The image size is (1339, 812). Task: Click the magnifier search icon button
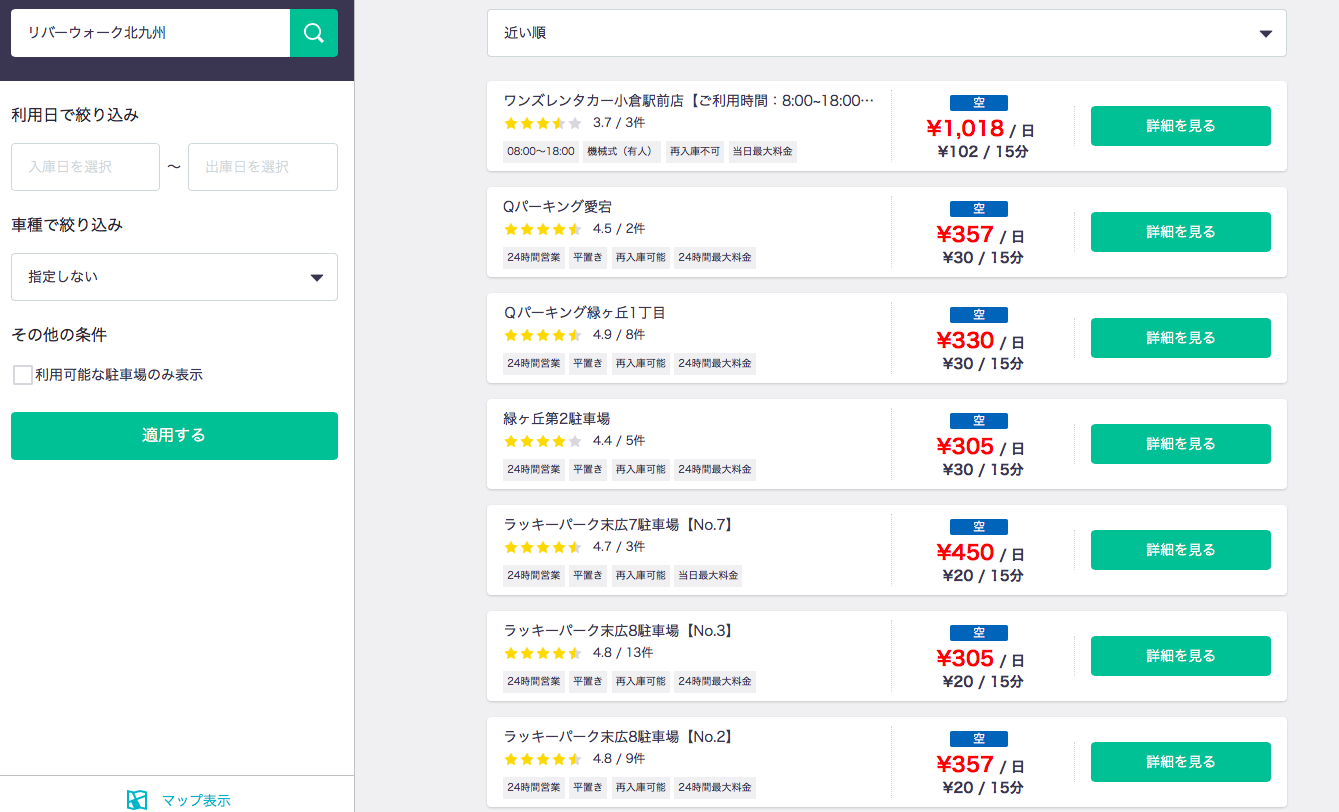(314, 33)
